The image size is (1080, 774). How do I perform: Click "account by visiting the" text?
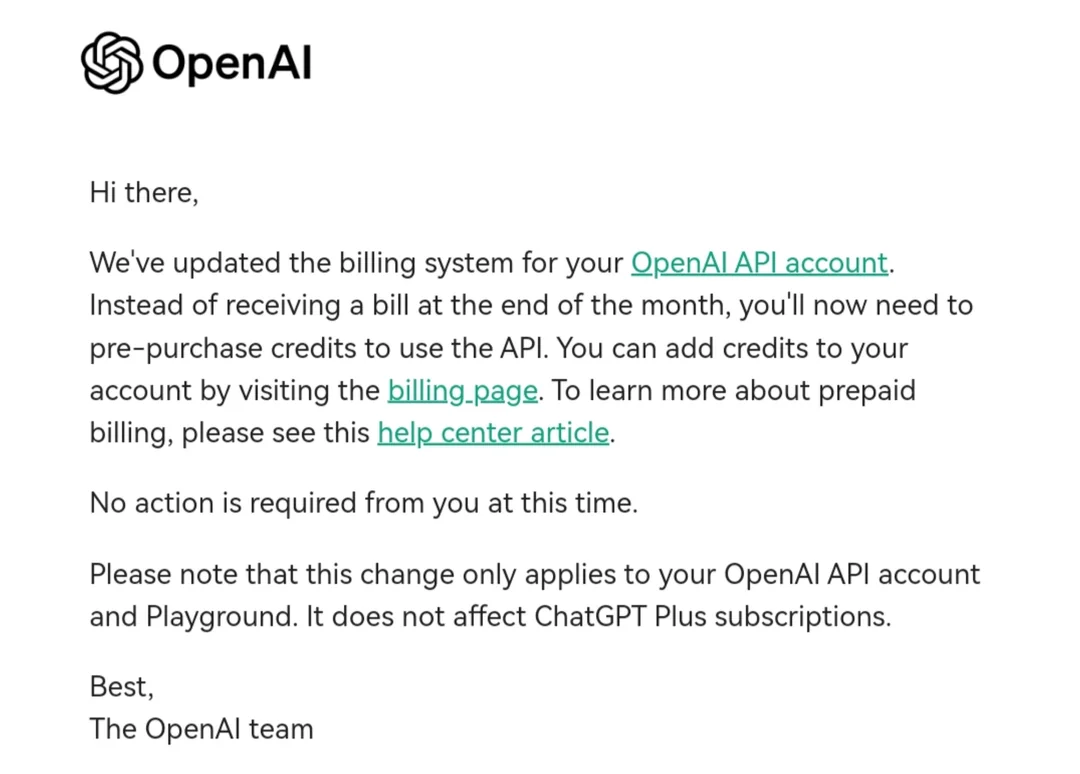point(234,391)
